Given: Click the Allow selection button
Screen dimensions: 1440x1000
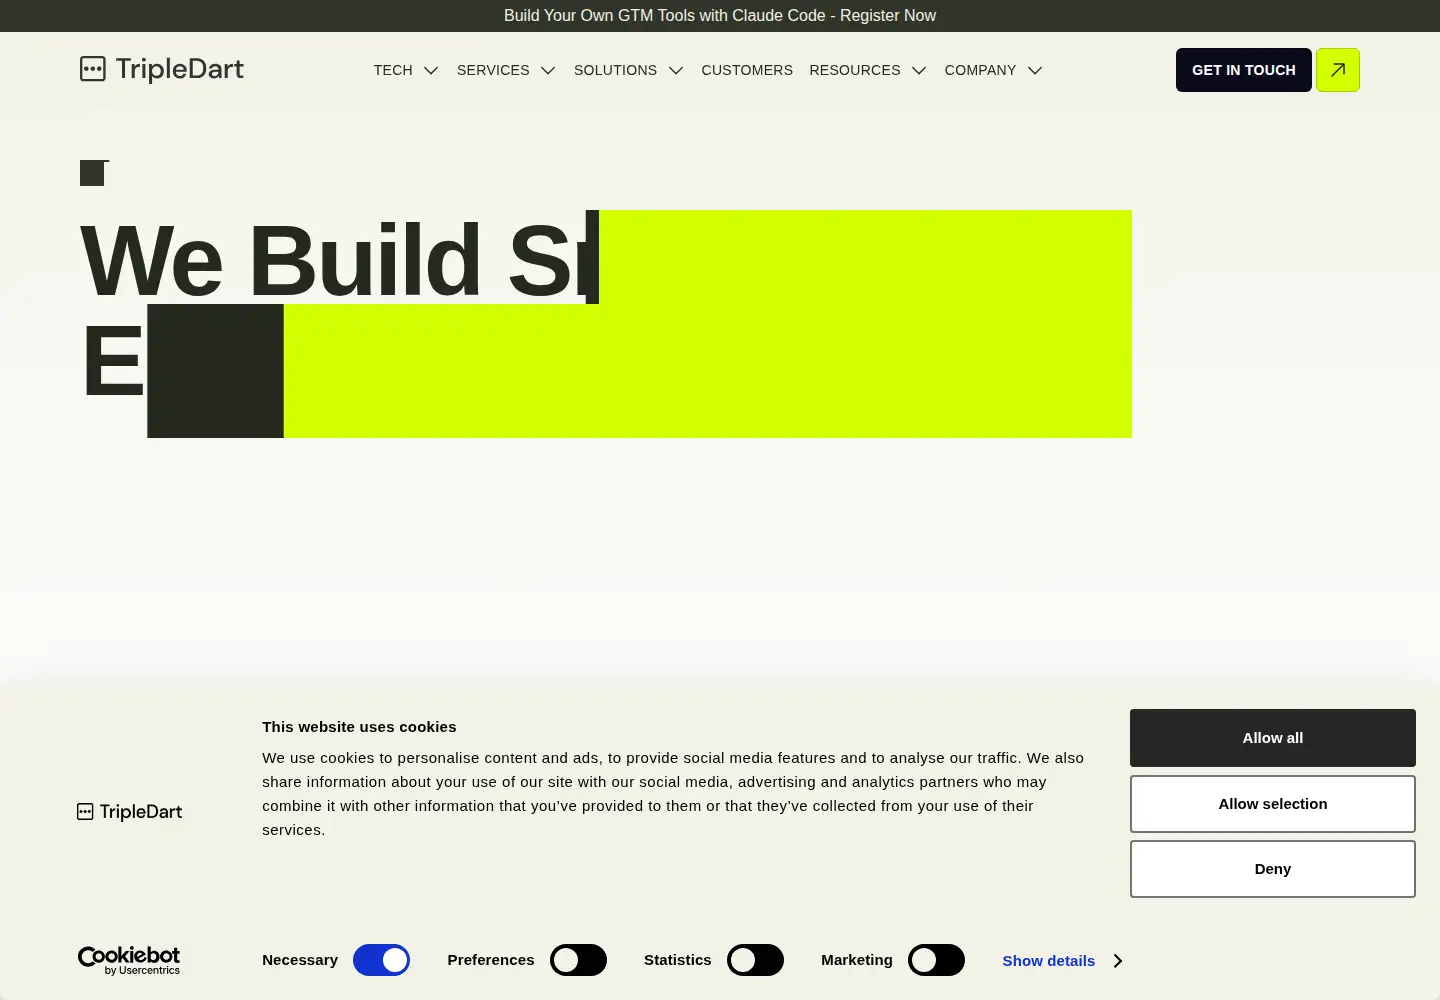Looking at the screenshot, I should point(1273,804).
